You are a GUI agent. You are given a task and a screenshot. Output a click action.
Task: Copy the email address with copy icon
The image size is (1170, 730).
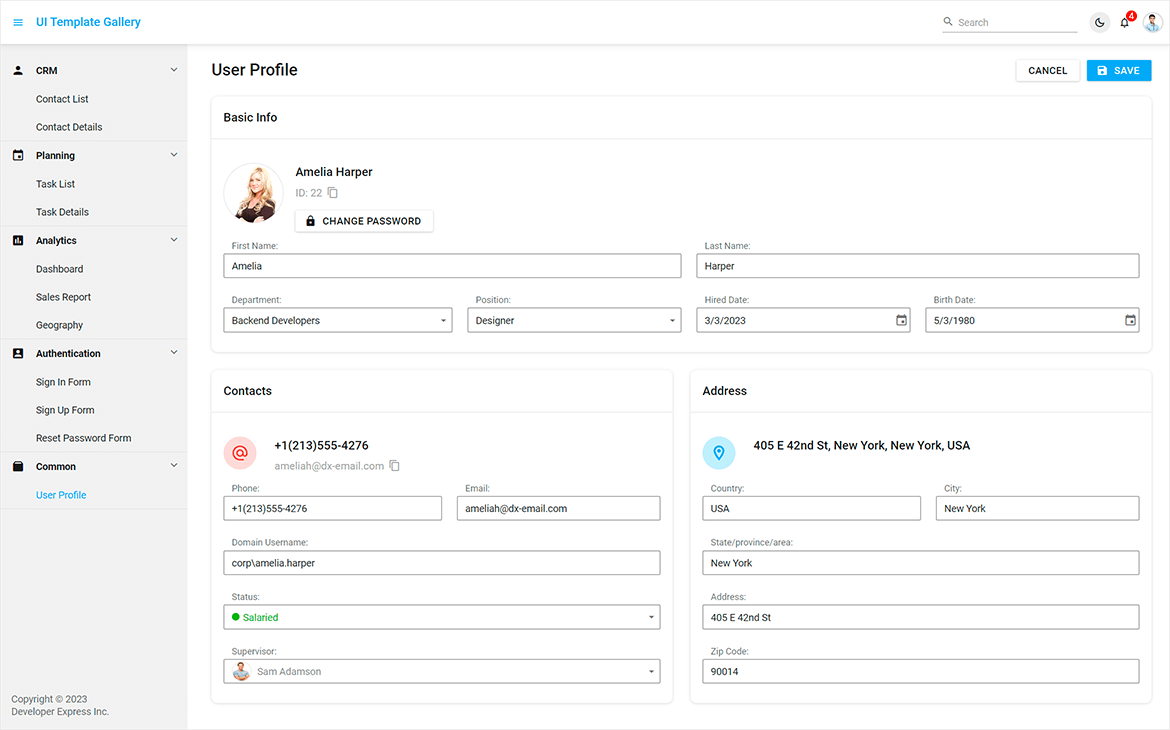(395, 466)
